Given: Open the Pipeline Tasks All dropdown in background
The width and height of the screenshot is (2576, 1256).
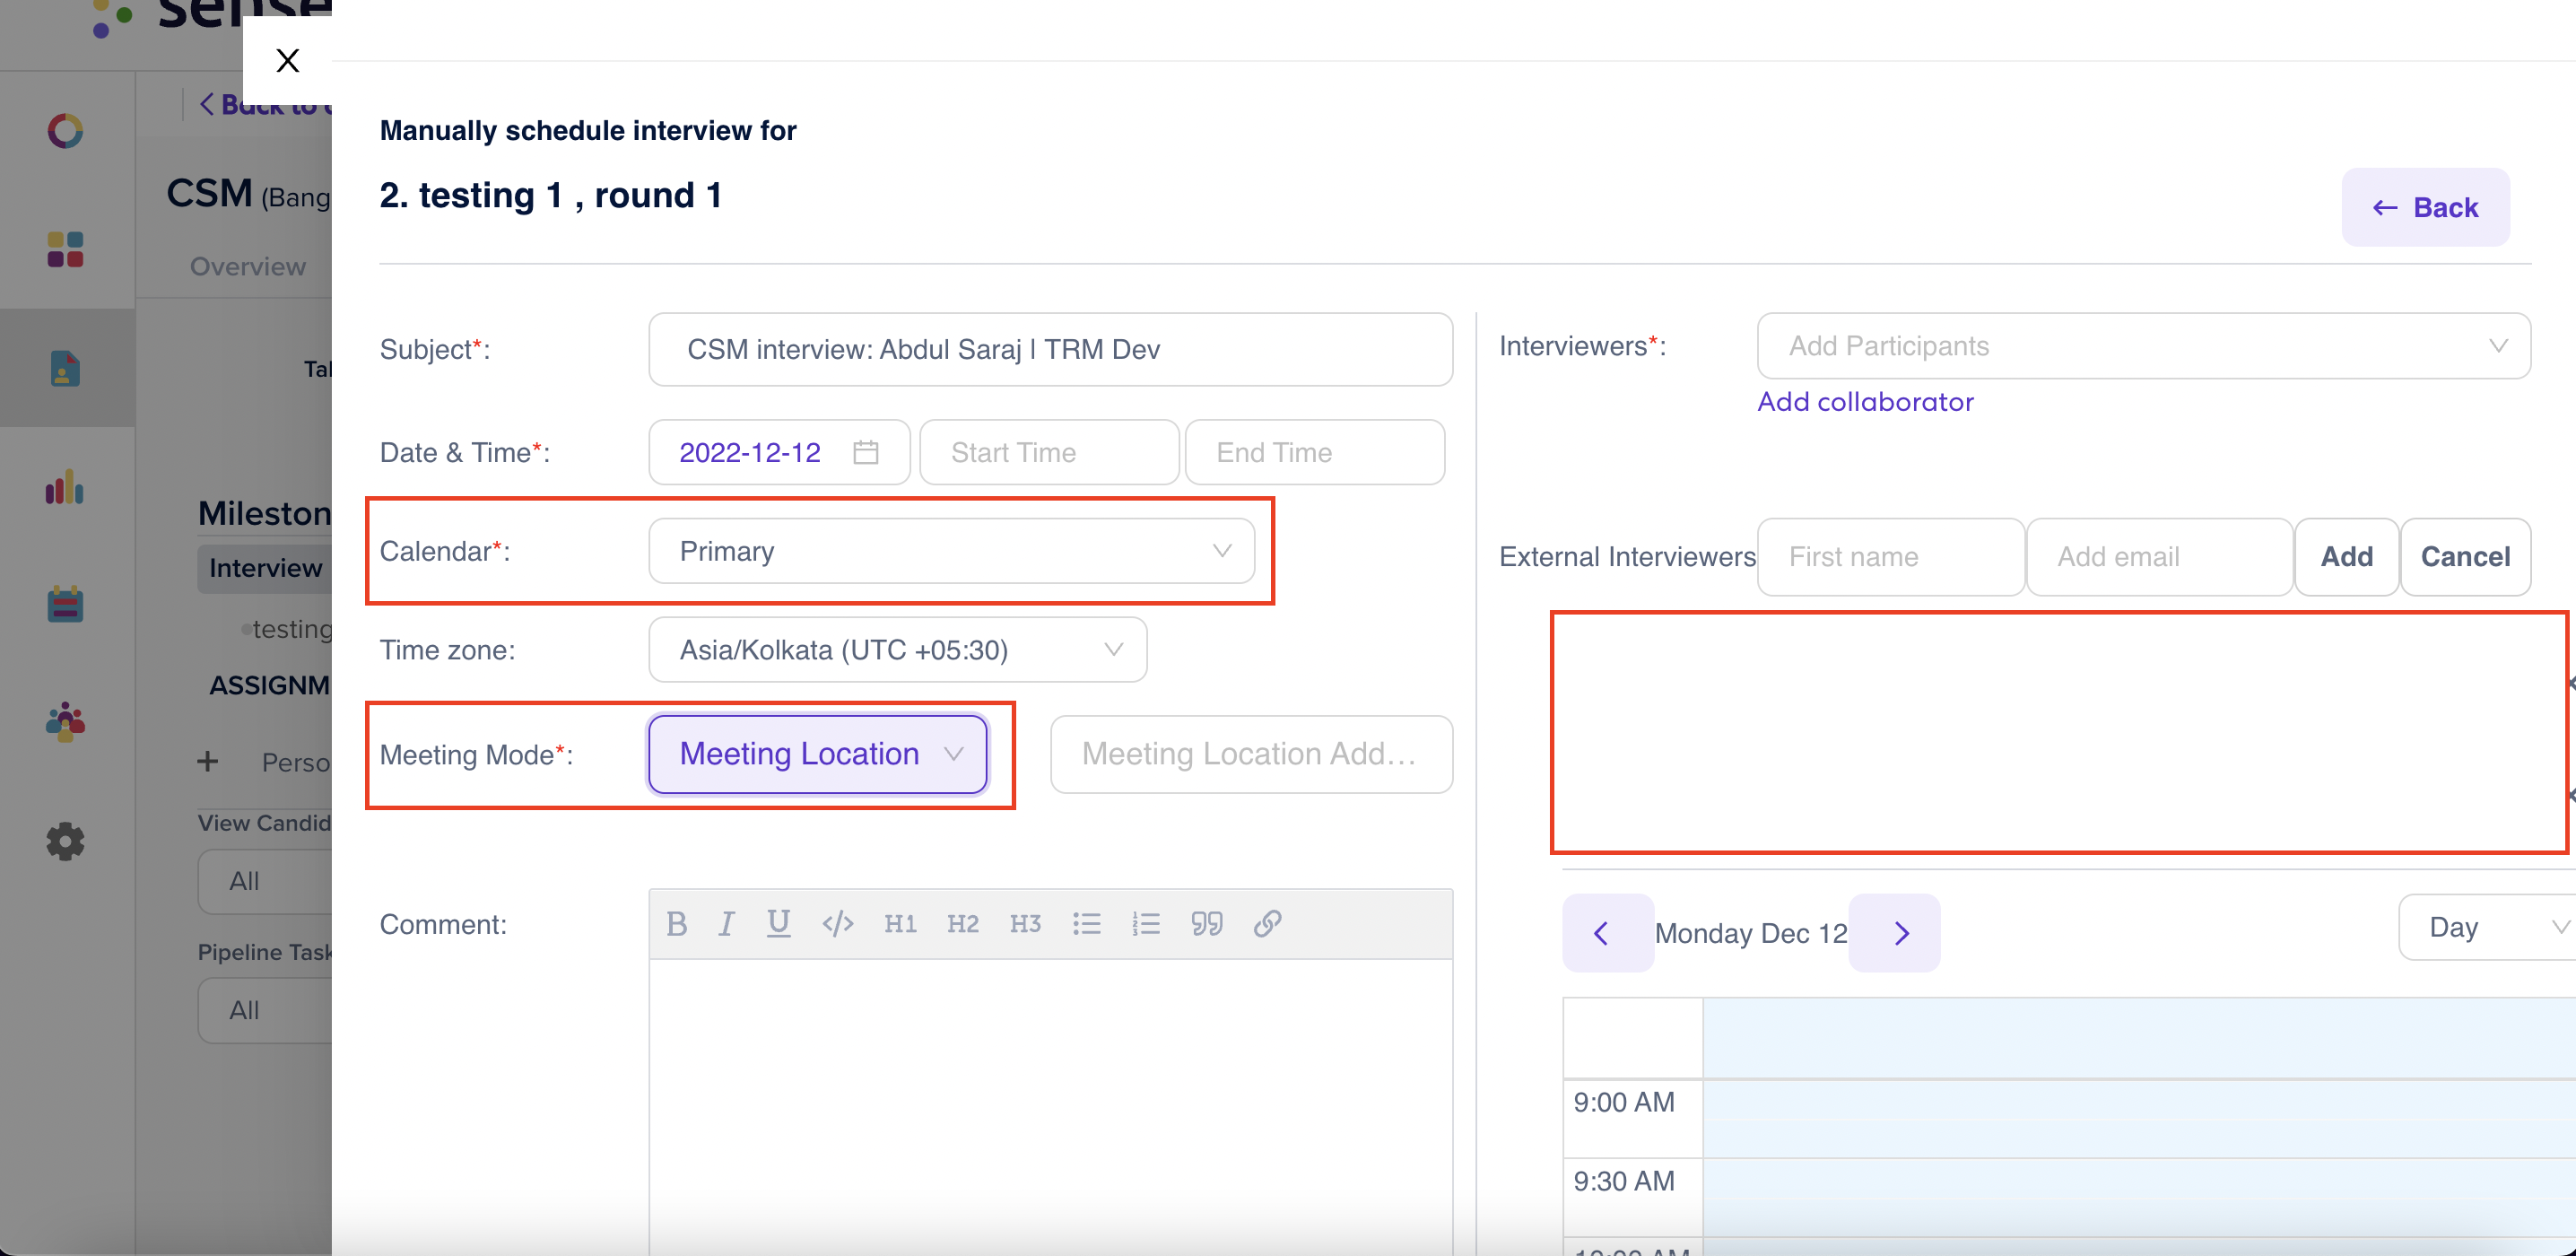Looking at the screenshot, I should click(x=265, y=1010).
